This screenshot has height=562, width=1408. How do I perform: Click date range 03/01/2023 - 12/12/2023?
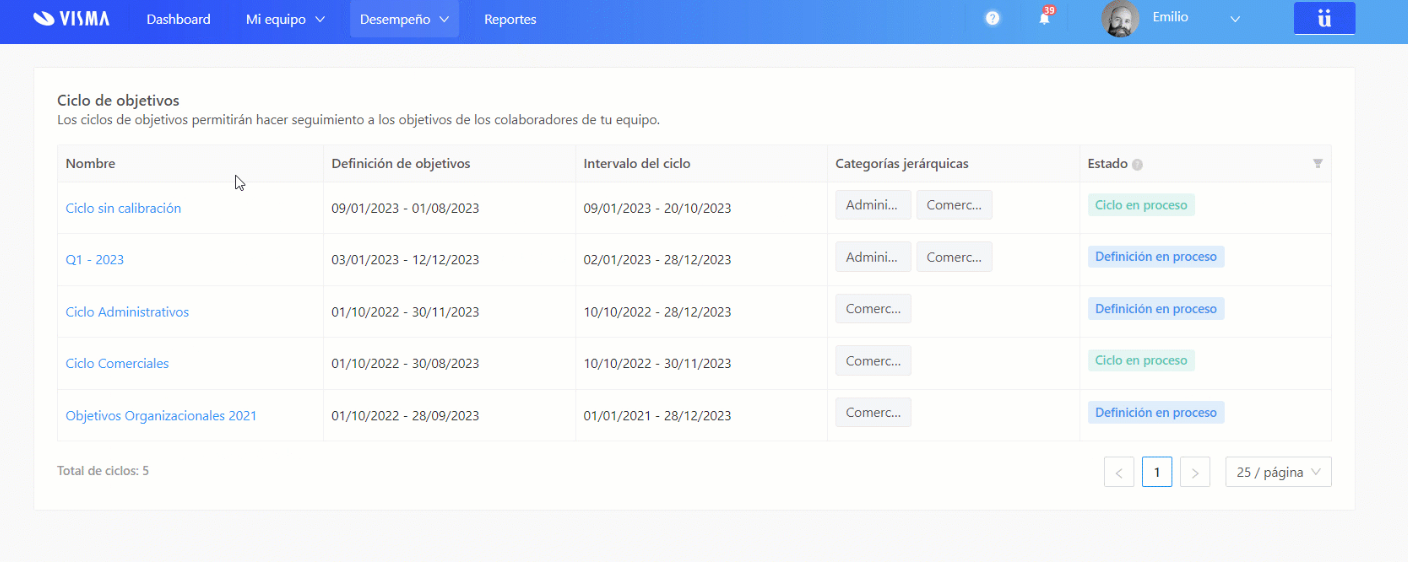405,260
